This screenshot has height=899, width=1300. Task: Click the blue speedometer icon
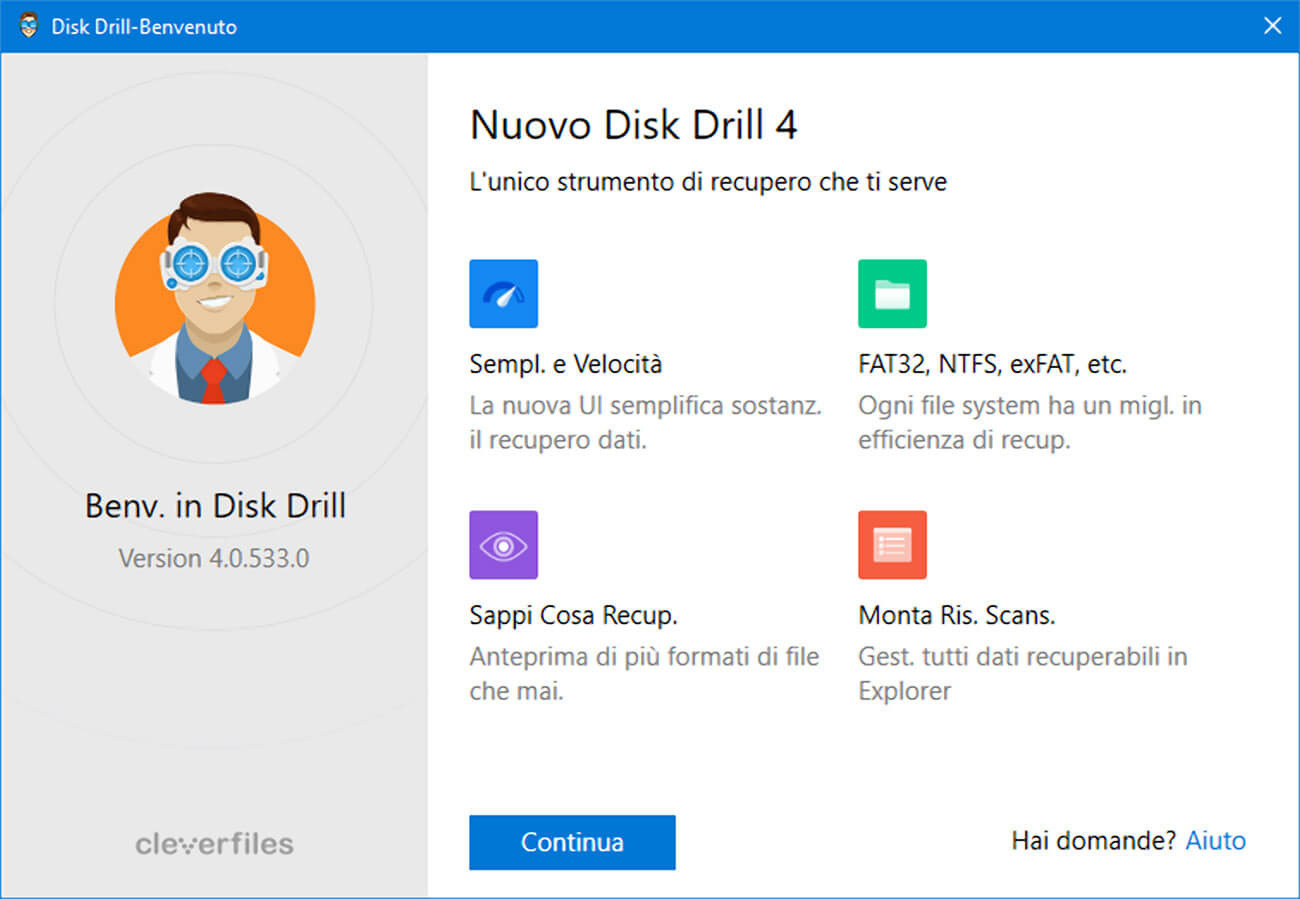(503, 294)
